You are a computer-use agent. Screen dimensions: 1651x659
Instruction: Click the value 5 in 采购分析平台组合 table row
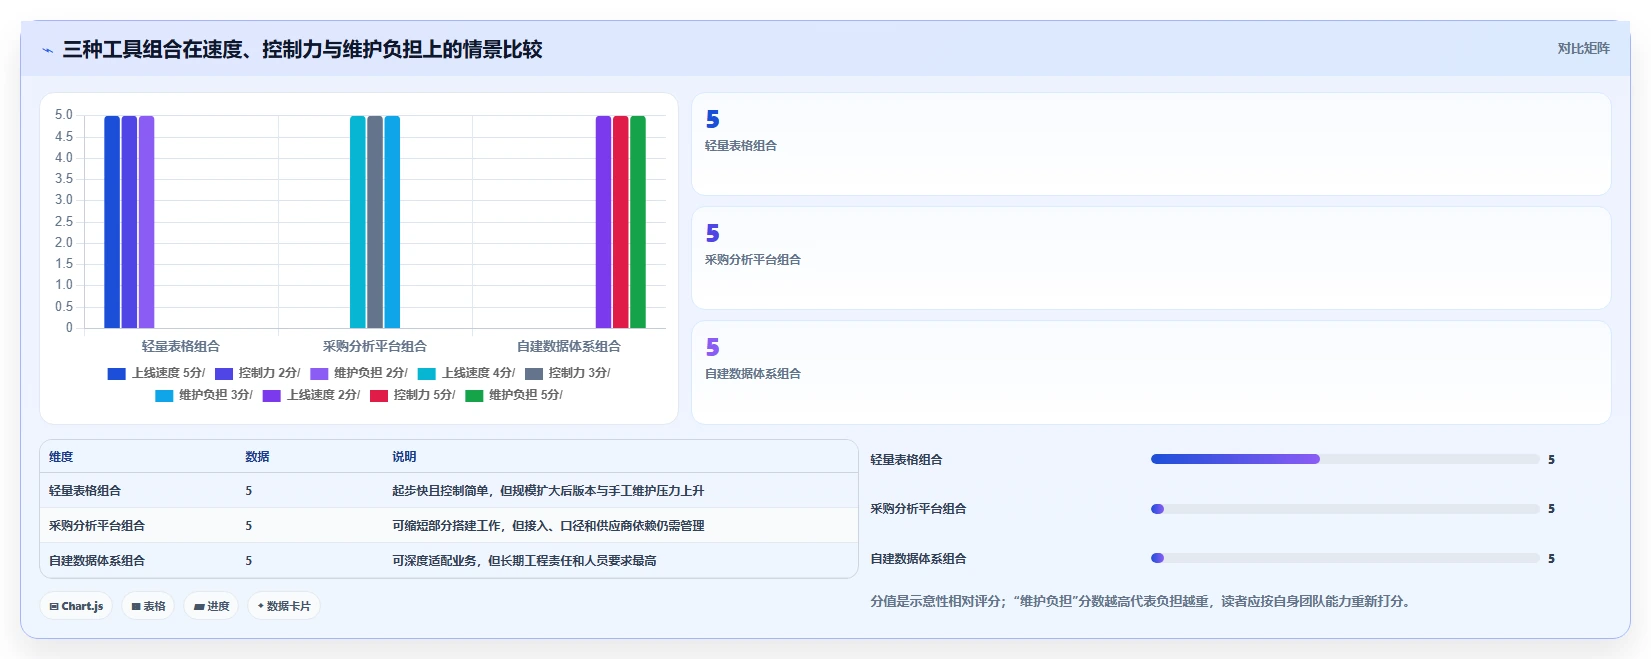tap(249, 526)
